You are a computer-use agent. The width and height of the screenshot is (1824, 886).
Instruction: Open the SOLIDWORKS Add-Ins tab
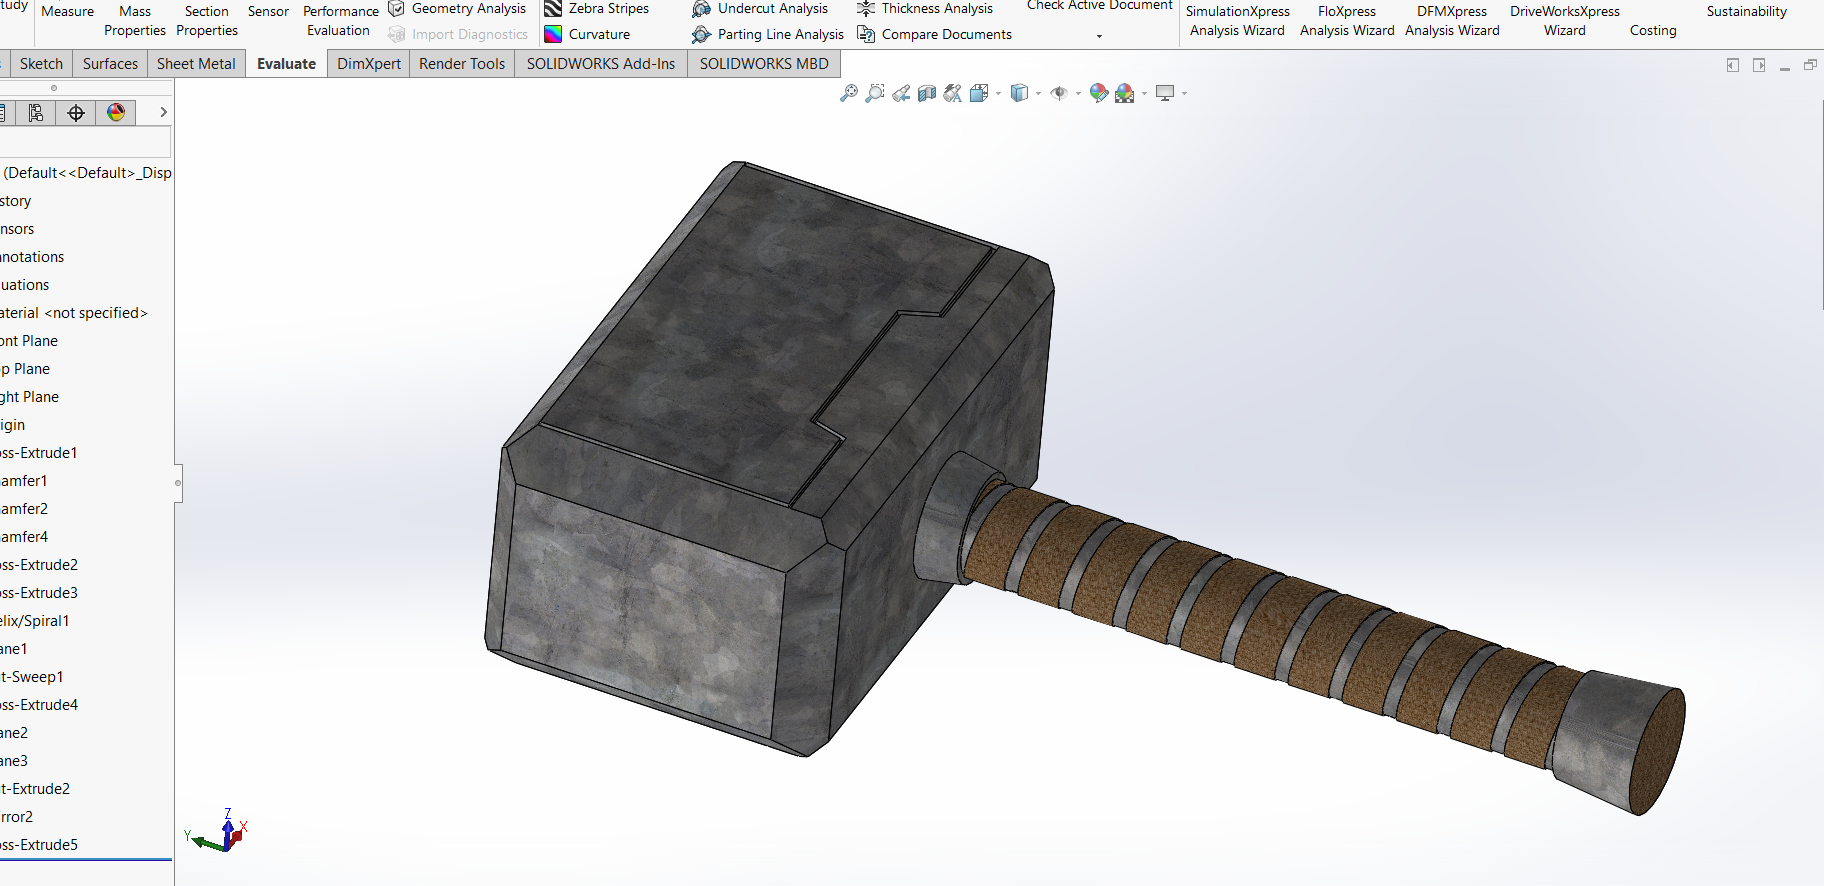tap(601, 63)
